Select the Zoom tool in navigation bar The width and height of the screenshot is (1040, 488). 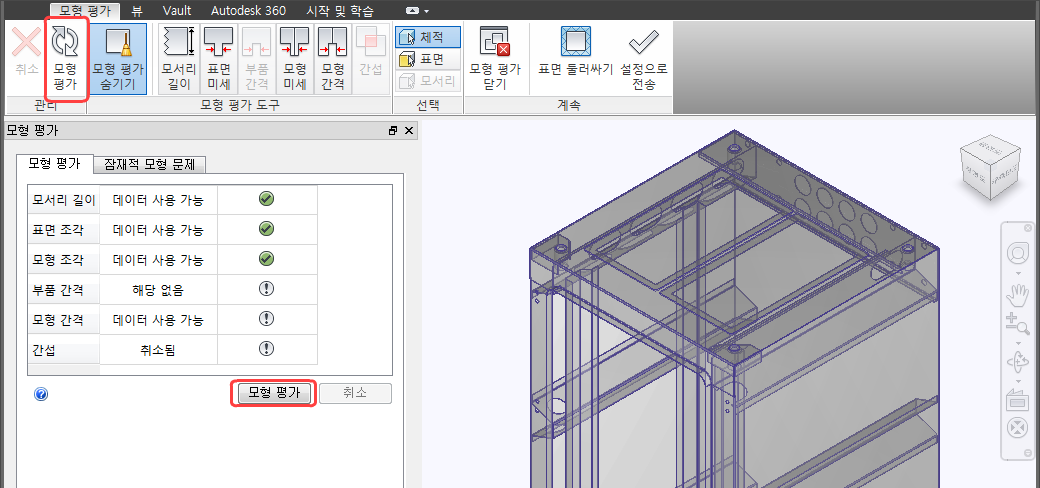1017,324
